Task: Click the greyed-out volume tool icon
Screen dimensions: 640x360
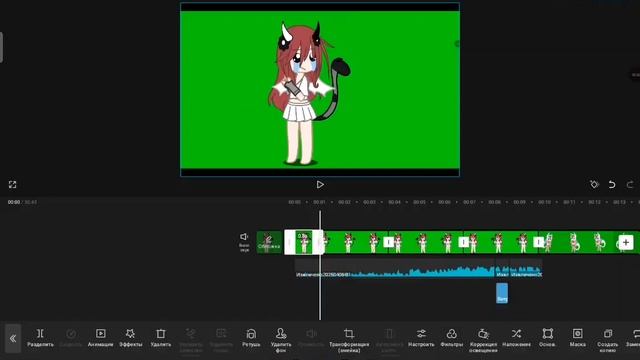Action: pos(311,334)
